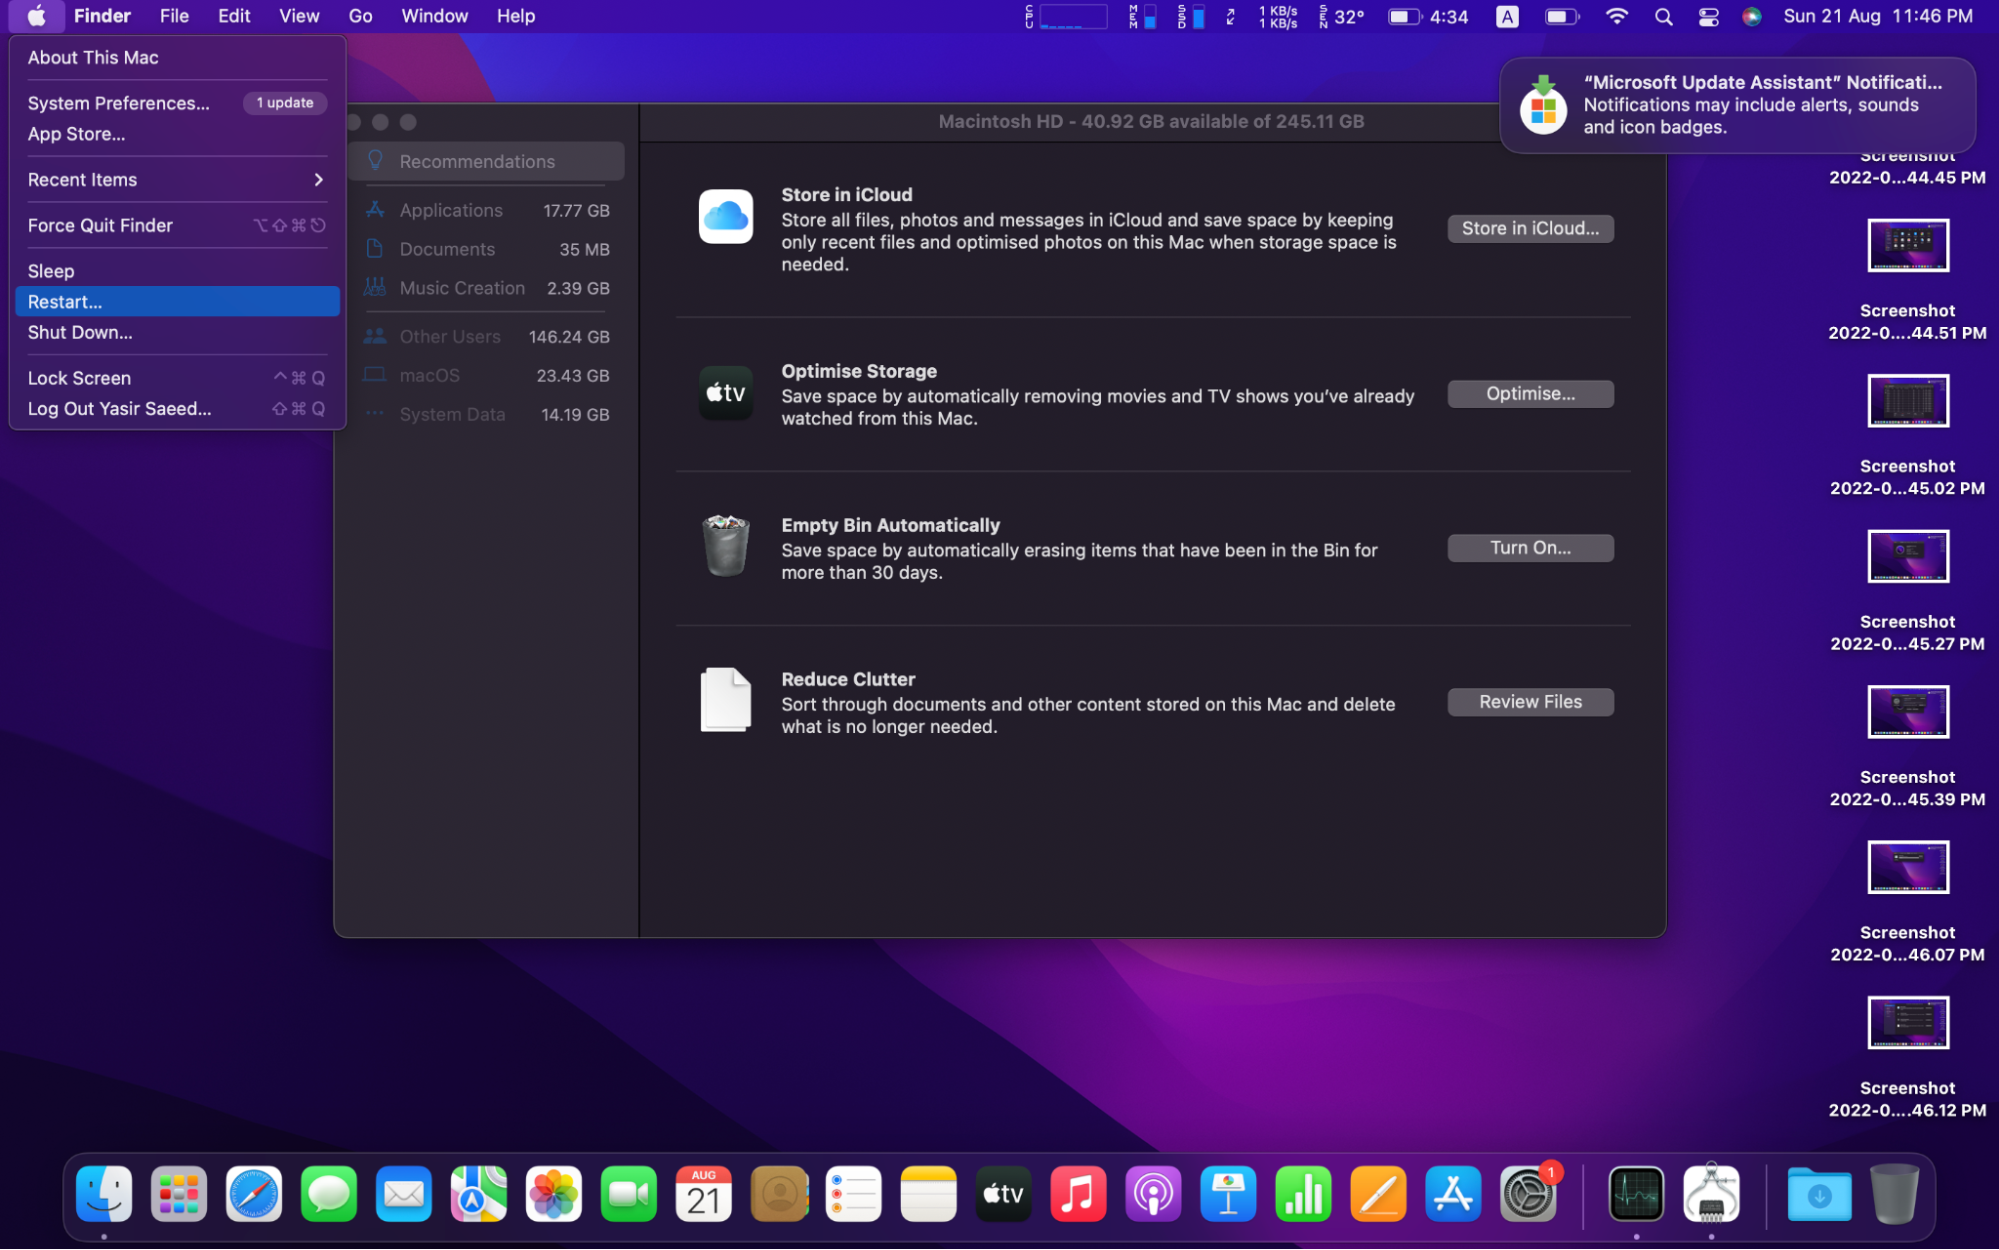Choose App Store from Apple menu

(x=177, y=134)
